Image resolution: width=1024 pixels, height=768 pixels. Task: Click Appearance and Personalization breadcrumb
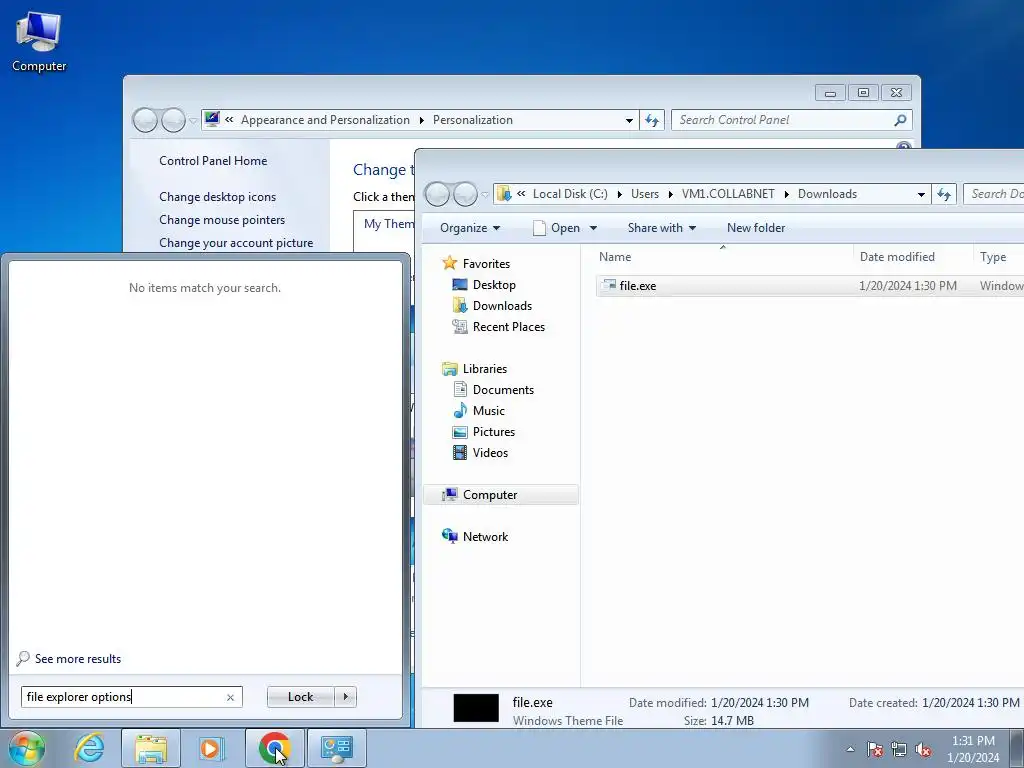(x=325, y=120)
